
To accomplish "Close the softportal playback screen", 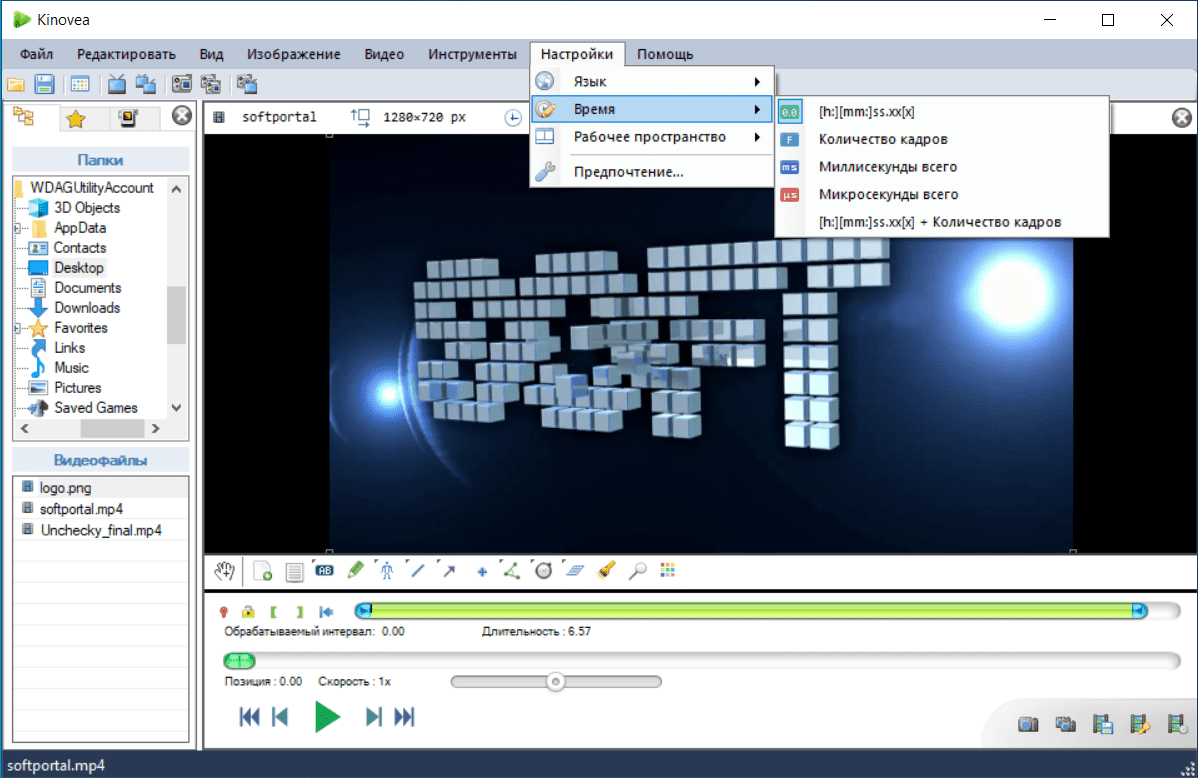I will [x=1181, y=117].
